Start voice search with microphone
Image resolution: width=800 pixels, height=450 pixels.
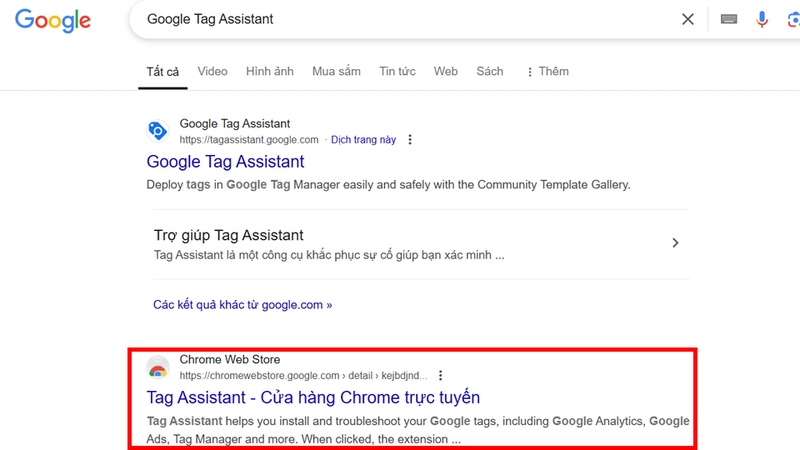pyautogui.click(x=762, y=19)
